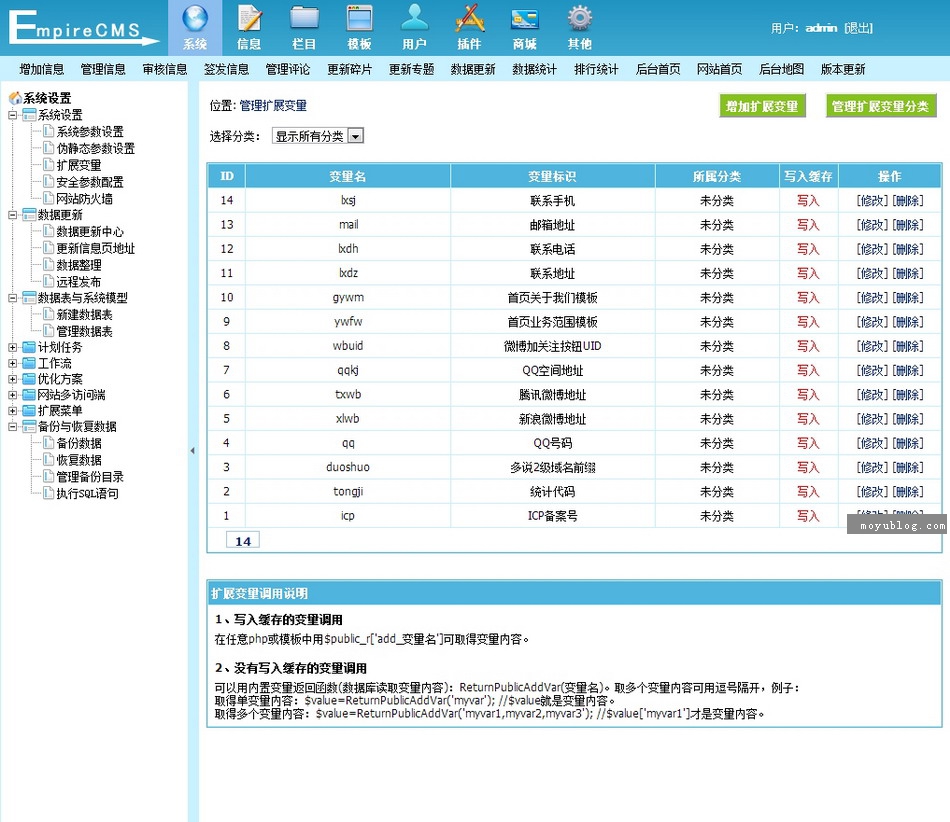Click the 首页关于我们模板 cell
Screen dimensions: 950x822
point(553,297)
